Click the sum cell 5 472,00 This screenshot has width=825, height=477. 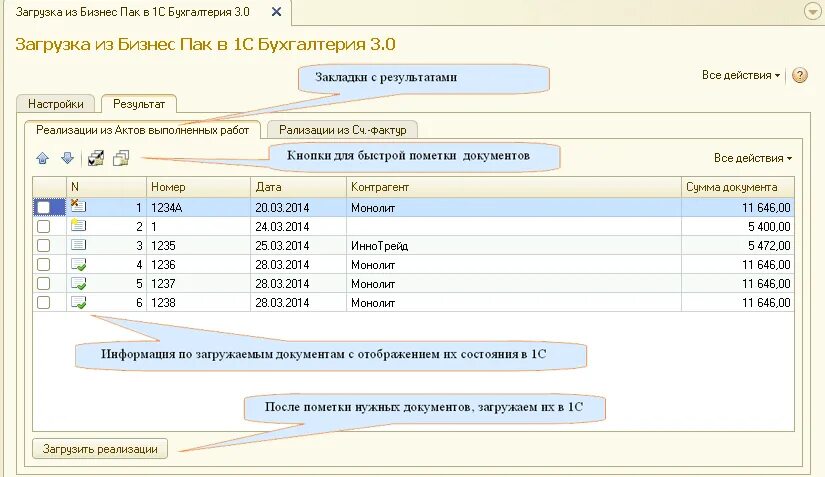click(x=738, y=245)
